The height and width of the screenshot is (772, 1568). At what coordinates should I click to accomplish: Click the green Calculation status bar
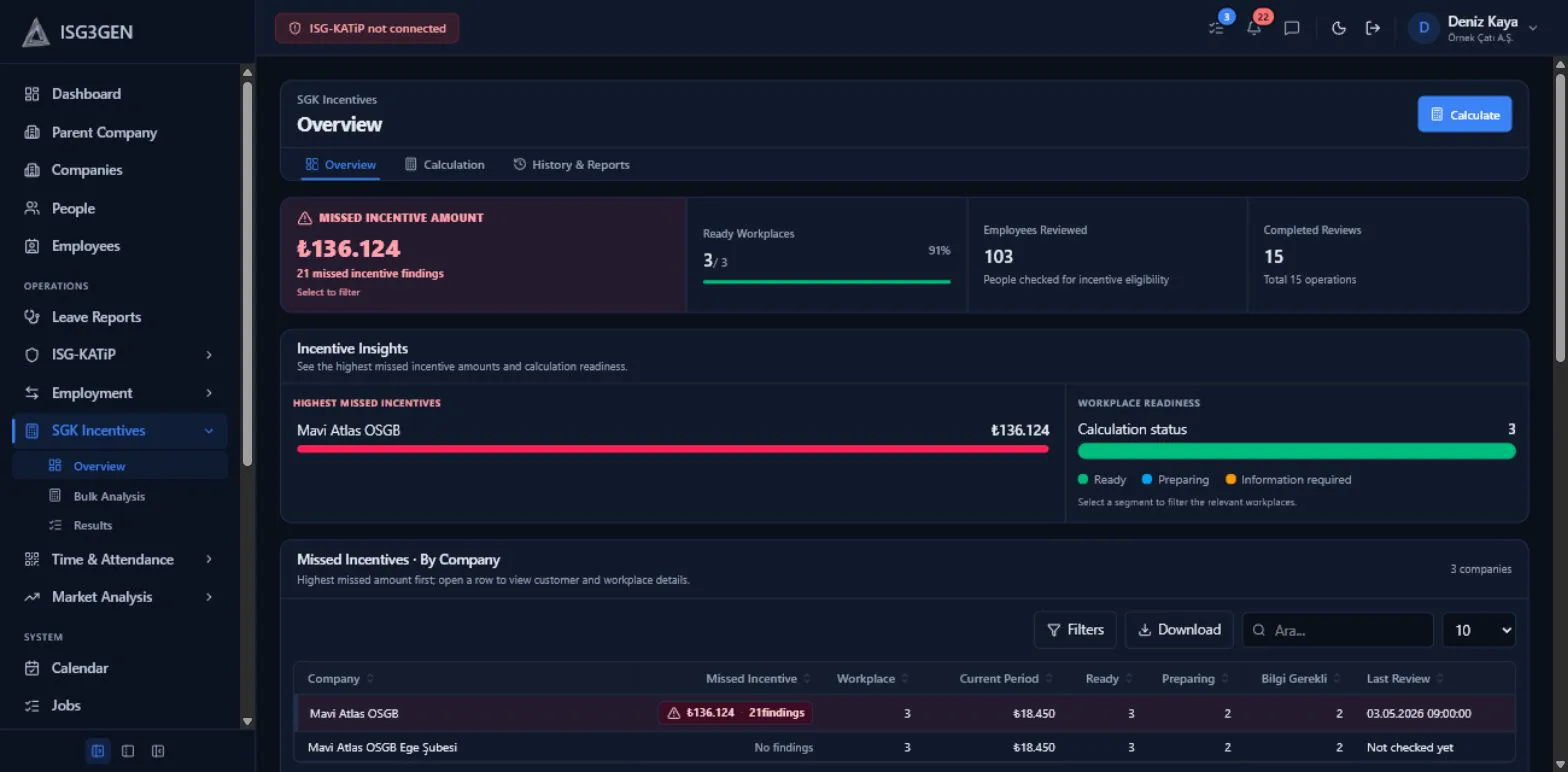point(1296,451)
